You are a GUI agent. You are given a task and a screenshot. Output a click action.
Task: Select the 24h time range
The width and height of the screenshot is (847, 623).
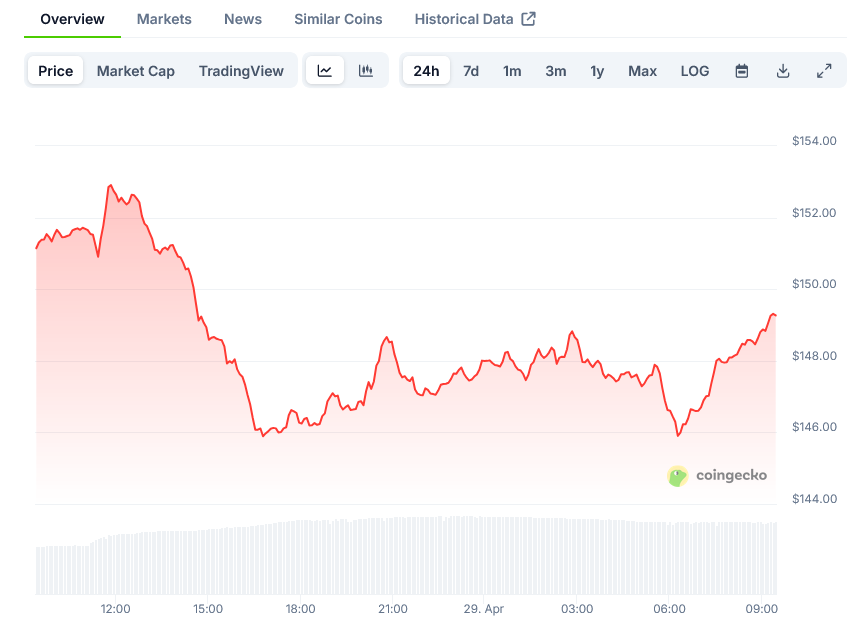[426, 71]
